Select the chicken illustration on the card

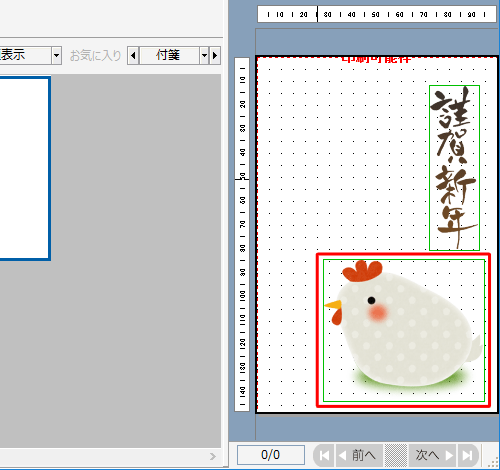pos(404,330)
